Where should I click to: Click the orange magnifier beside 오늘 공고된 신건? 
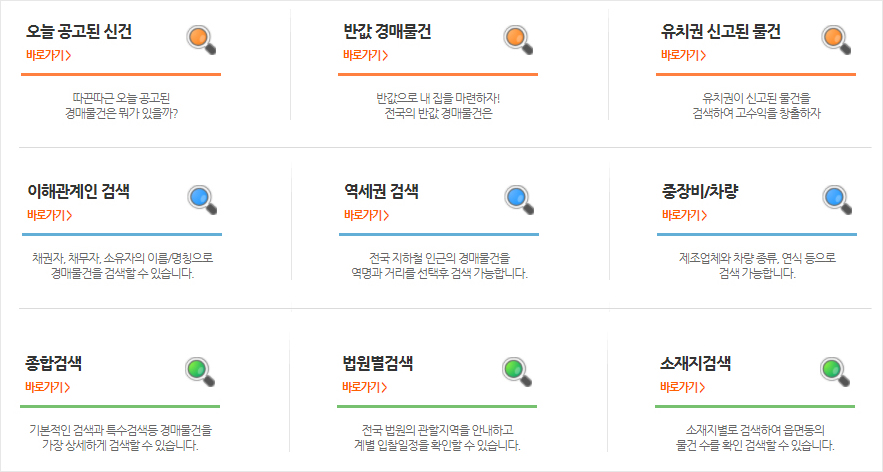[x=202, y=40]
